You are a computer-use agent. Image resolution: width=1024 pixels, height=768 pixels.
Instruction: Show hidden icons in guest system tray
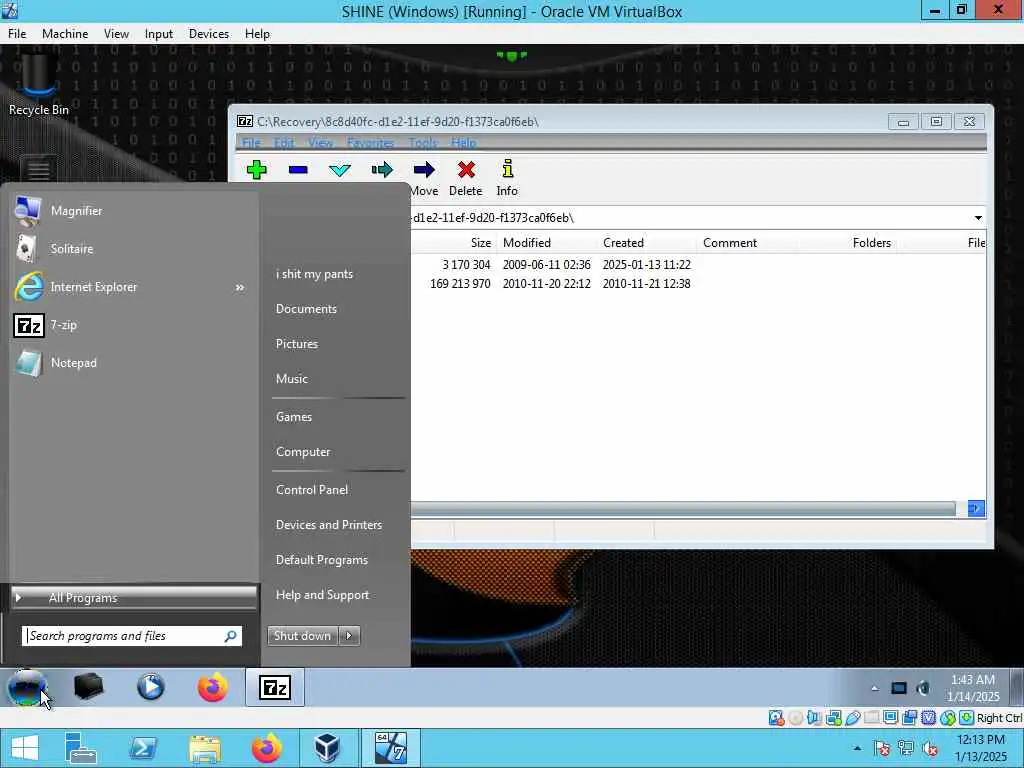tap(874, 688)
